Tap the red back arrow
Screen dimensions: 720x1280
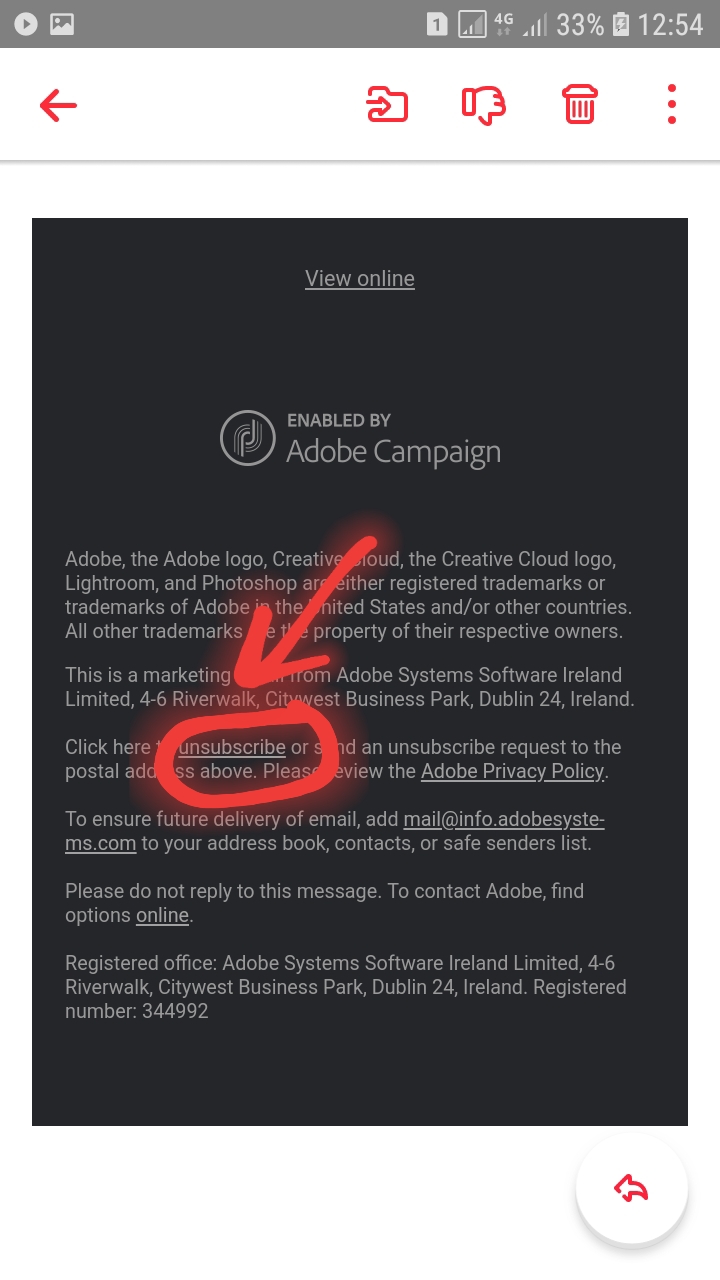pos(58,105)
